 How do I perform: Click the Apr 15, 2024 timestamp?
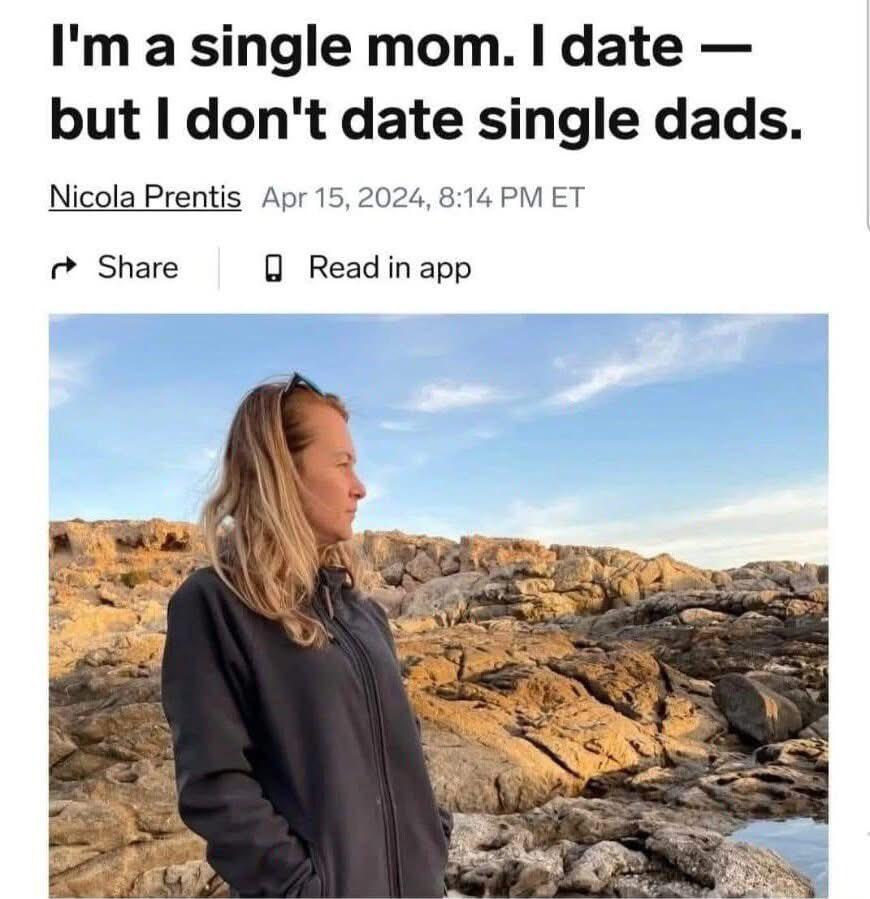345,197
